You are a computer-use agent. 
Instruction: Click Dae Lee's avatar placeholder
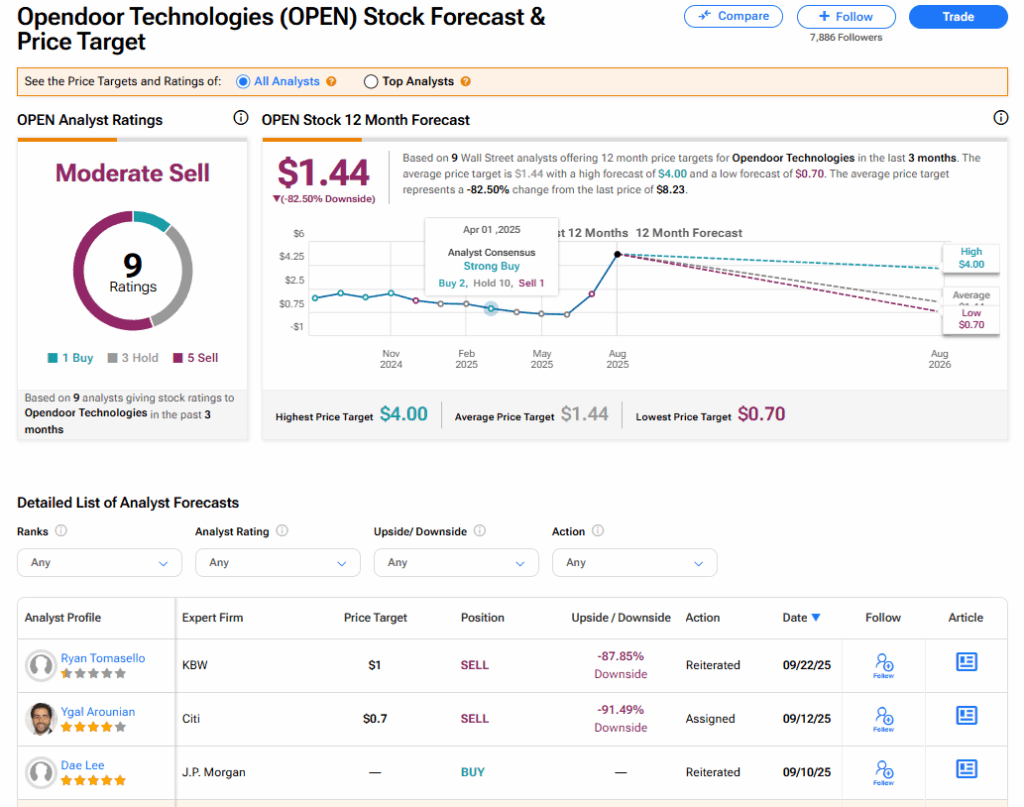[x=41, y=772]
